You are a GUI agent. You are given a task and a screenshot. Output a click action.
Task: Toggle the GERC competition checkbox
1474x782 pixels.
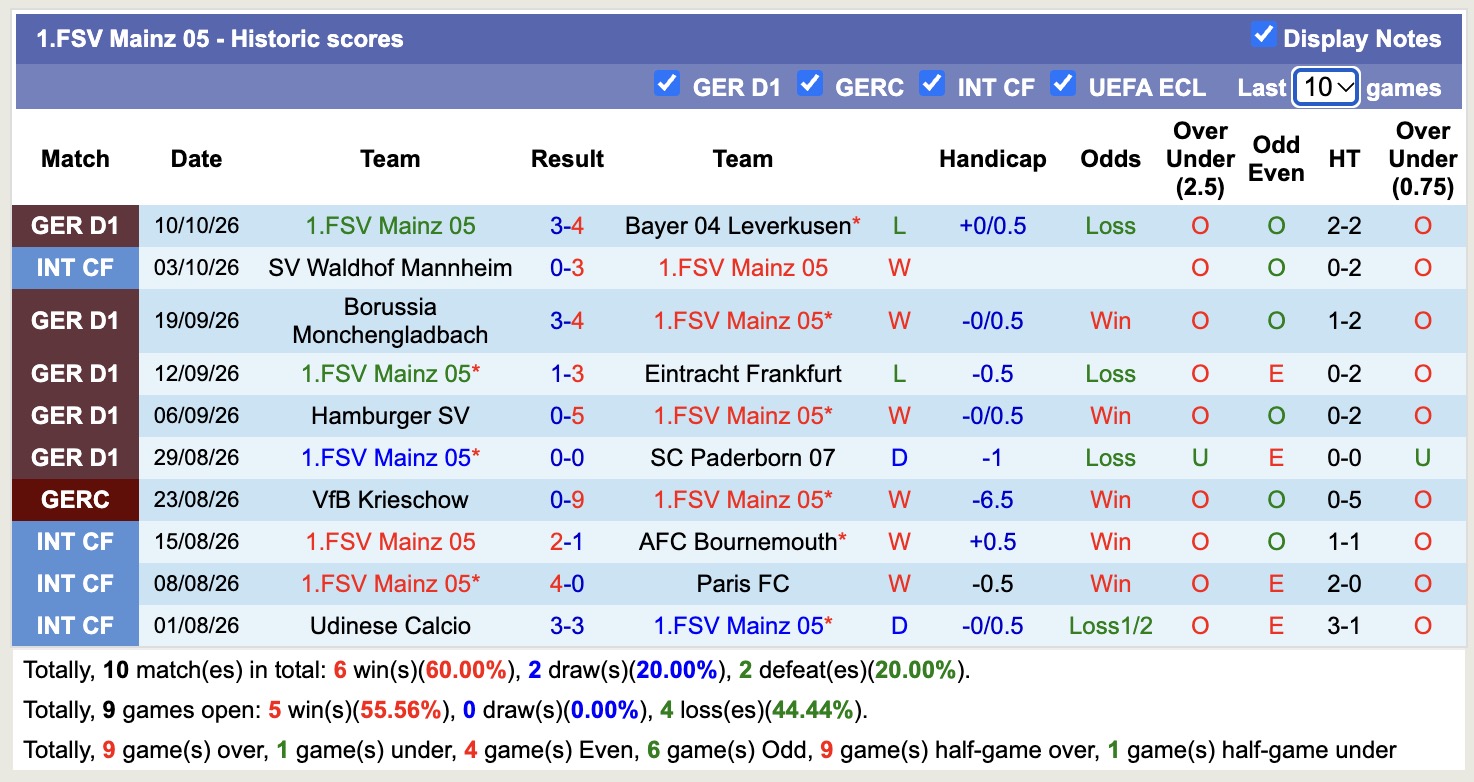pyautogui.click(x=810, y=84)
